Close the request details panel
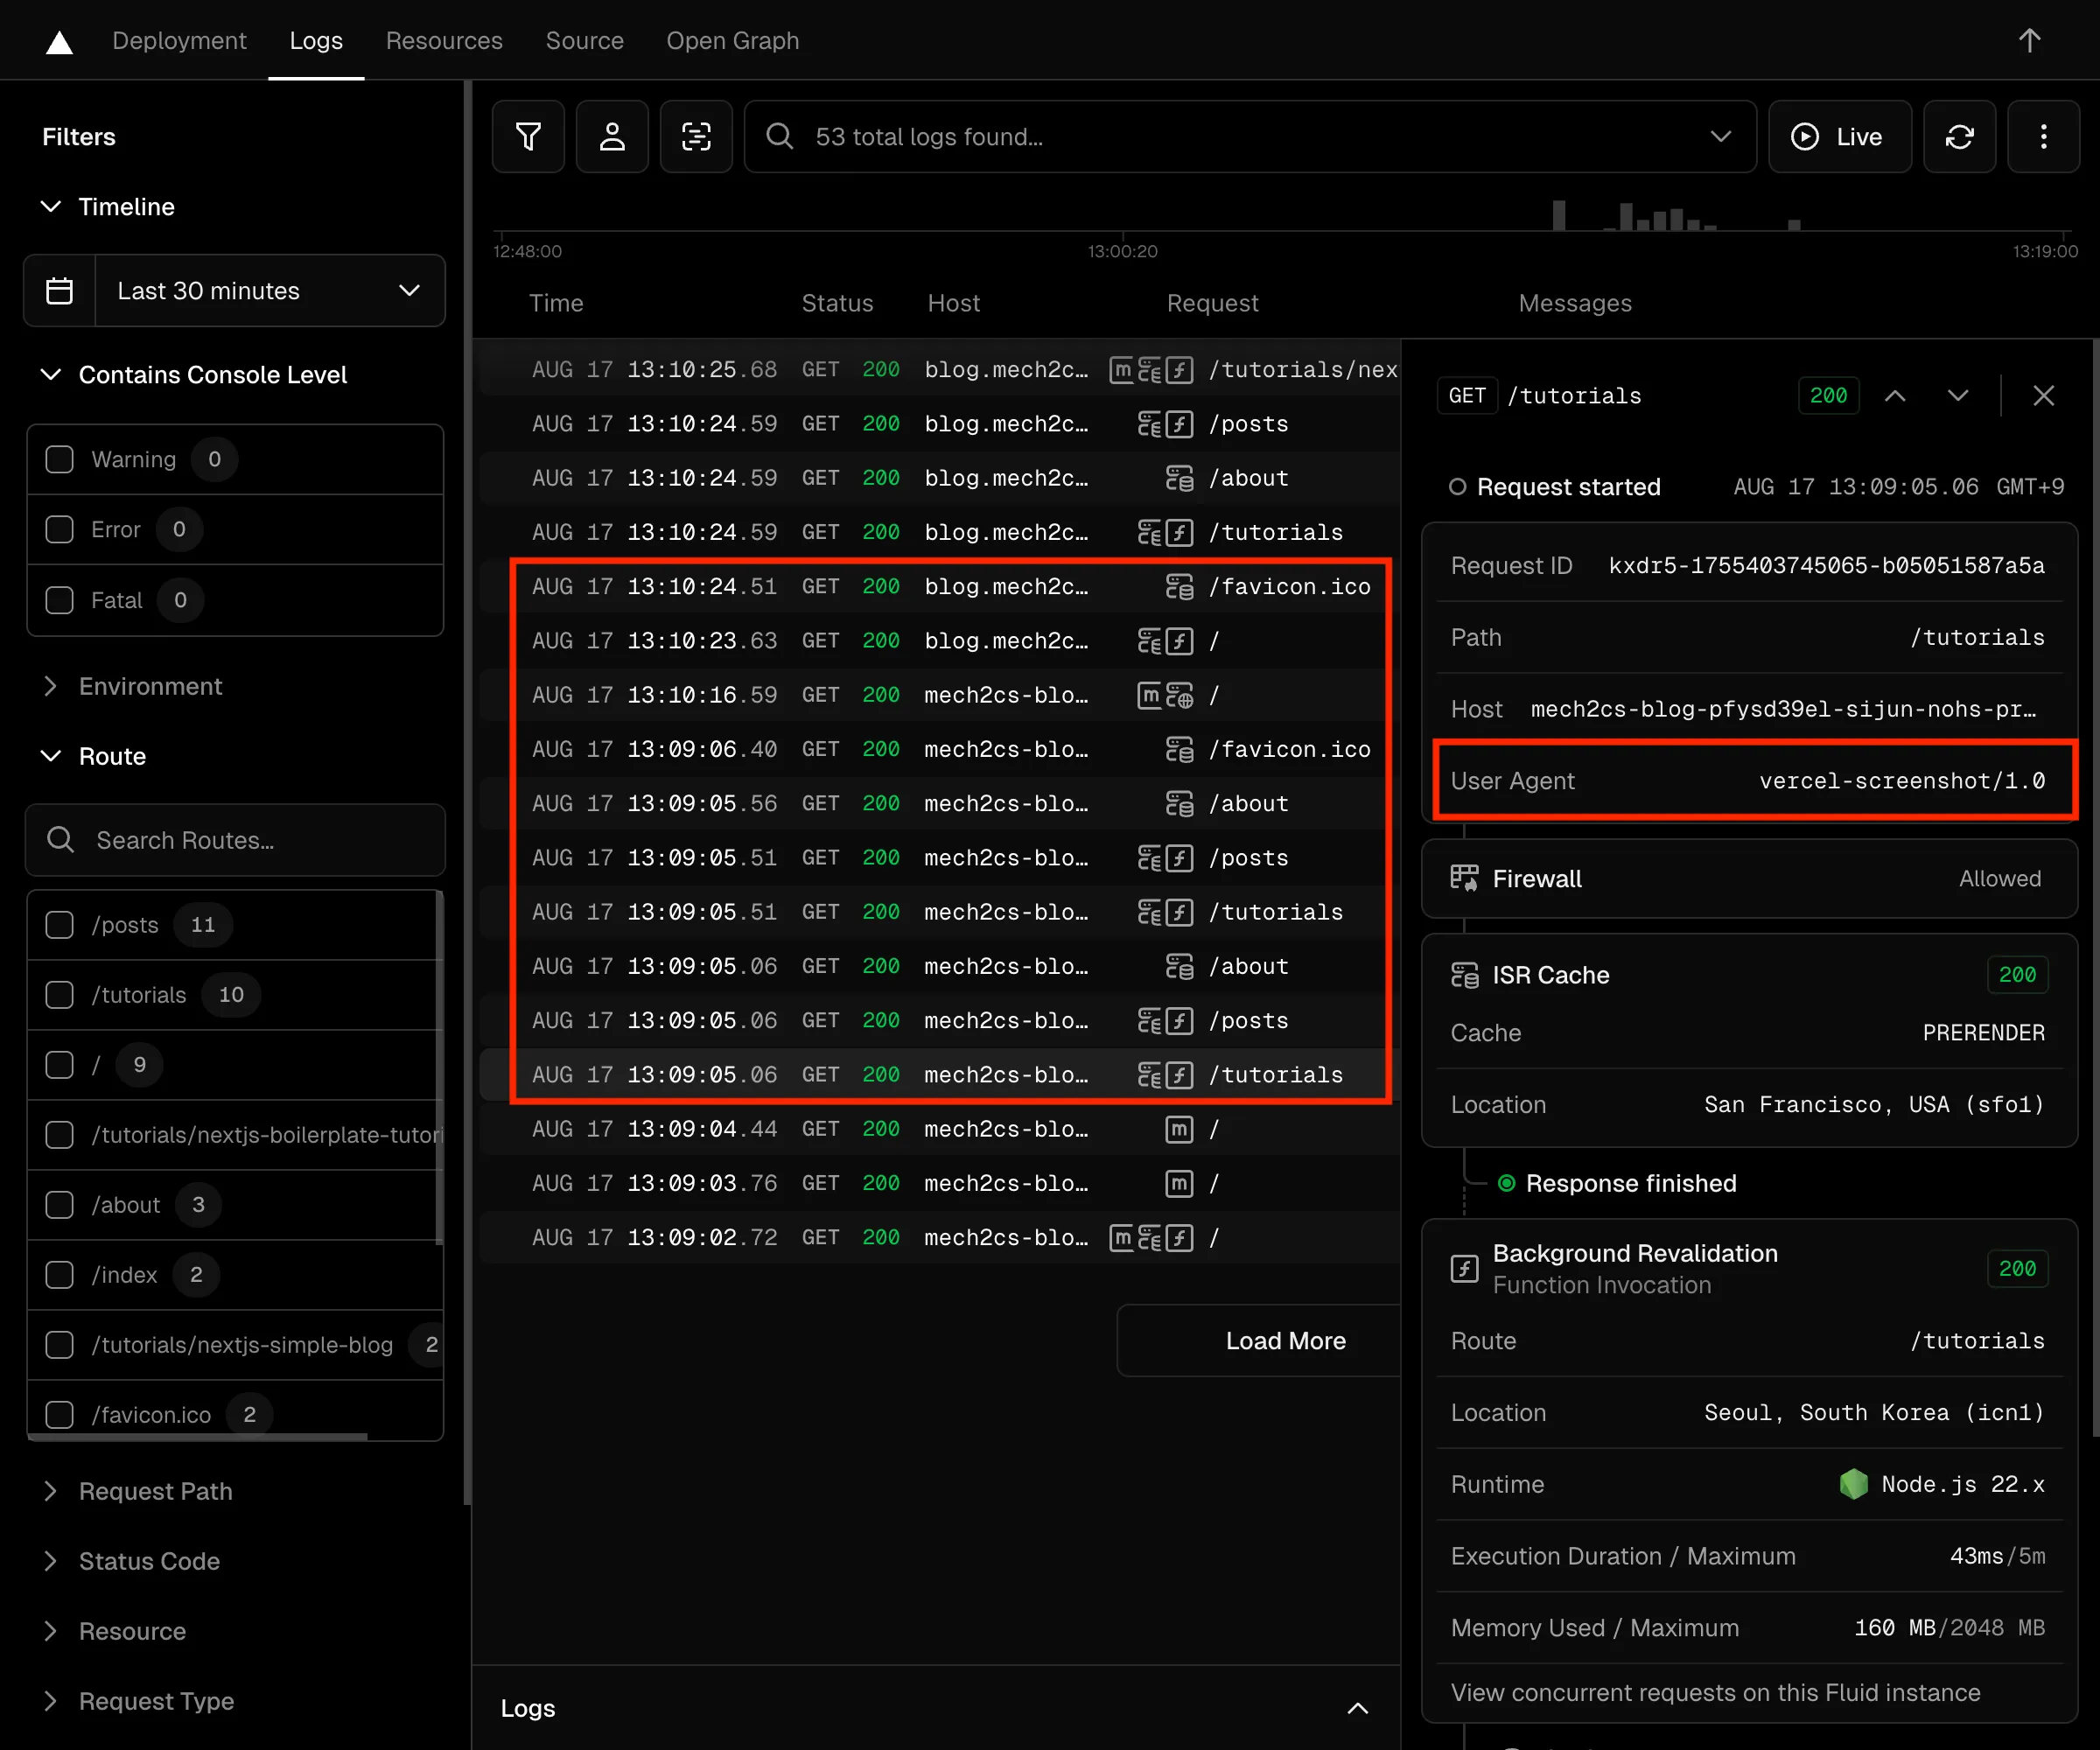The image size is (2100, 1750). 2043,396
